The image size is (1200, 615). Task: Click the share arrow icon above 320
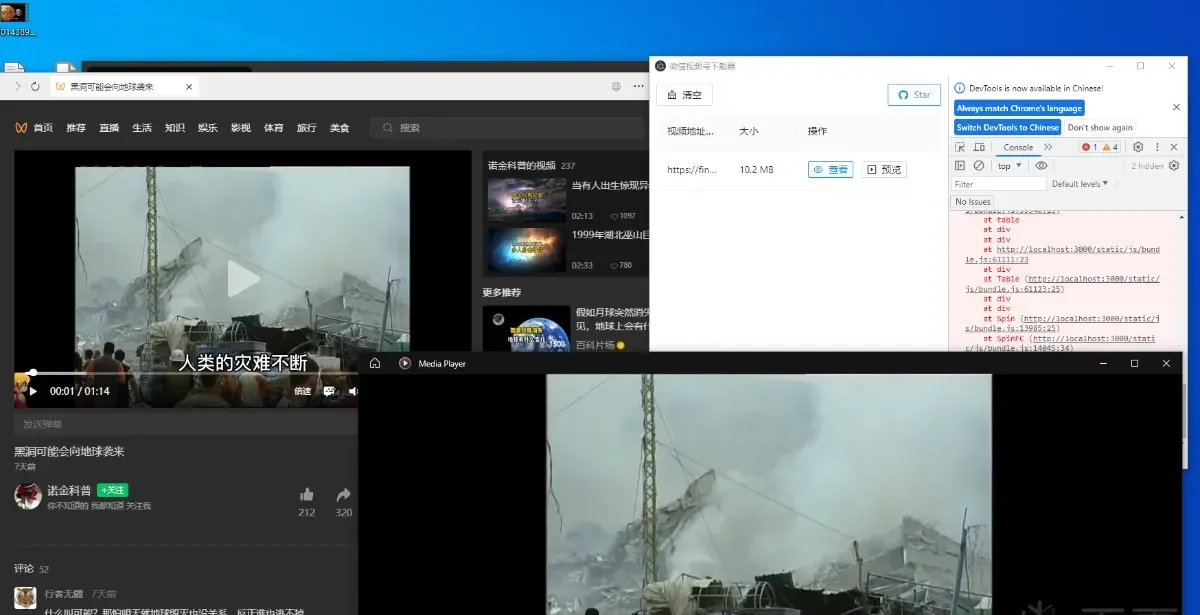pos(343,494)
